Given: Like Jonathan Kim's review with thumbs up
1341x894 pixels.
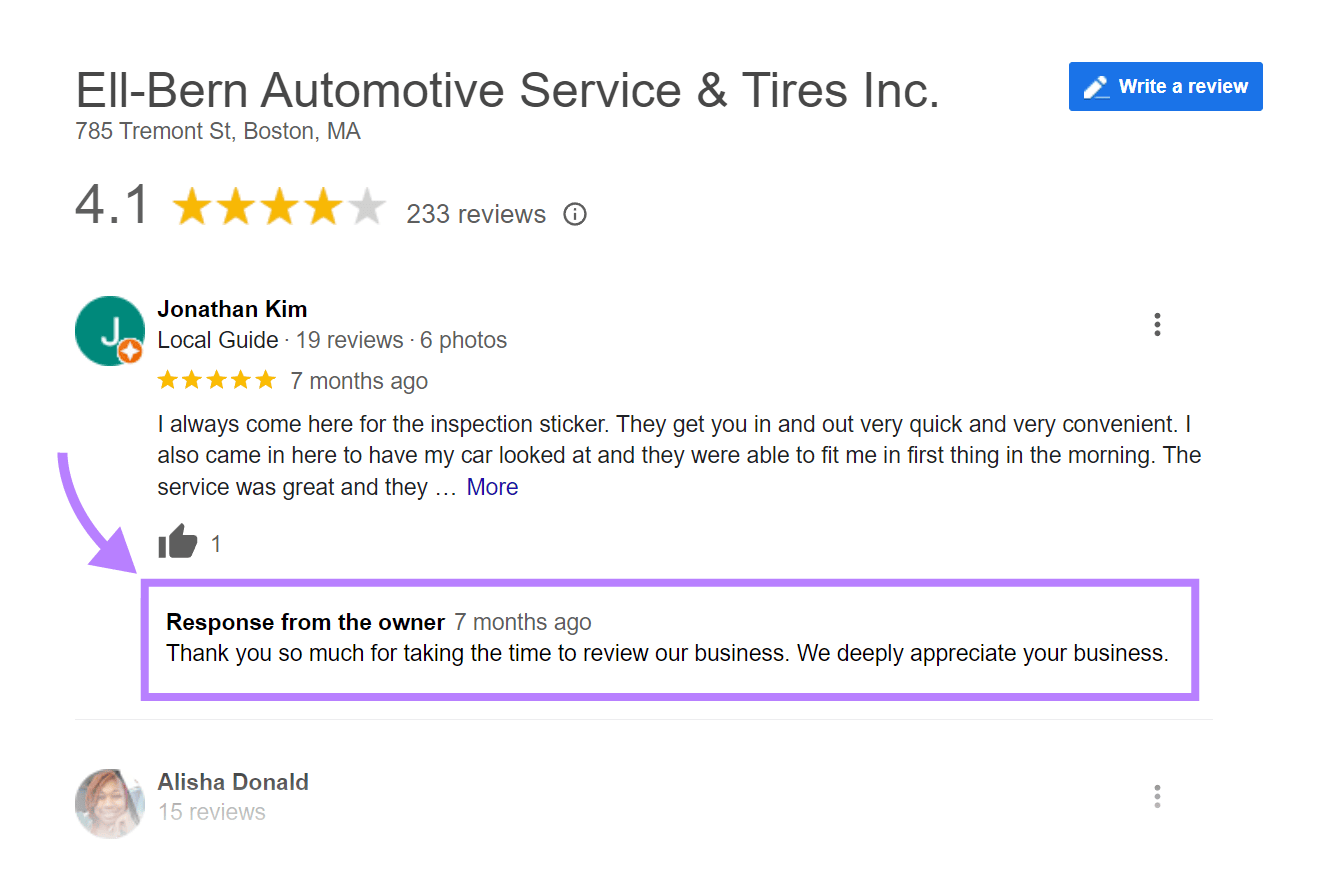Looking at the screenshot, I should pos(178,543).
